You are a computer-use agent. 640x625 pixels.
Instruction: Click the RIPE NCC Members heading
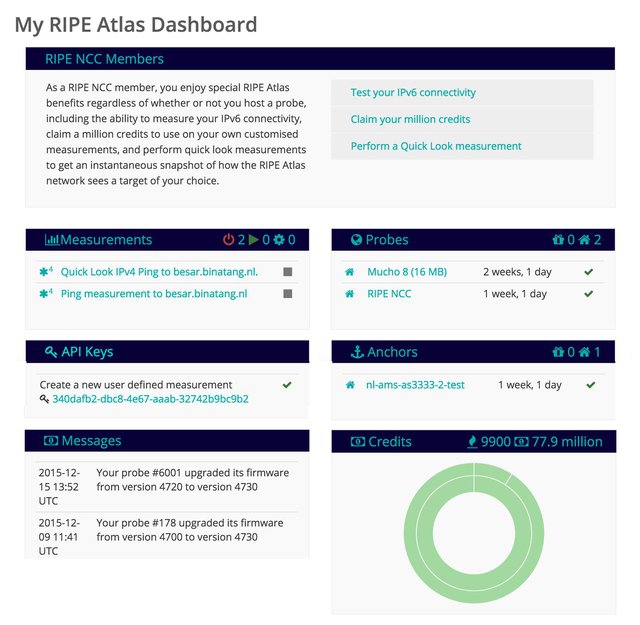[104, 59]
